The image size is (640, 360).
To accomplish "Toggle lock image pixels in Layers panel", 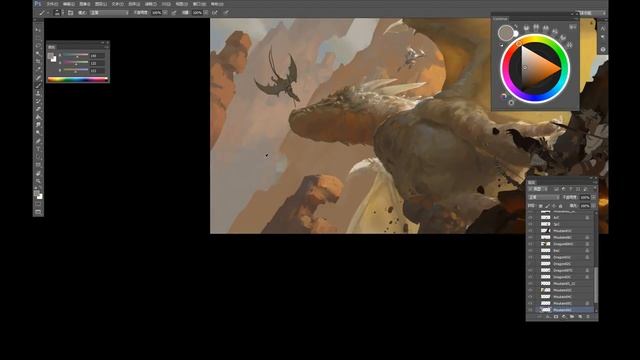I will point(547,206).
